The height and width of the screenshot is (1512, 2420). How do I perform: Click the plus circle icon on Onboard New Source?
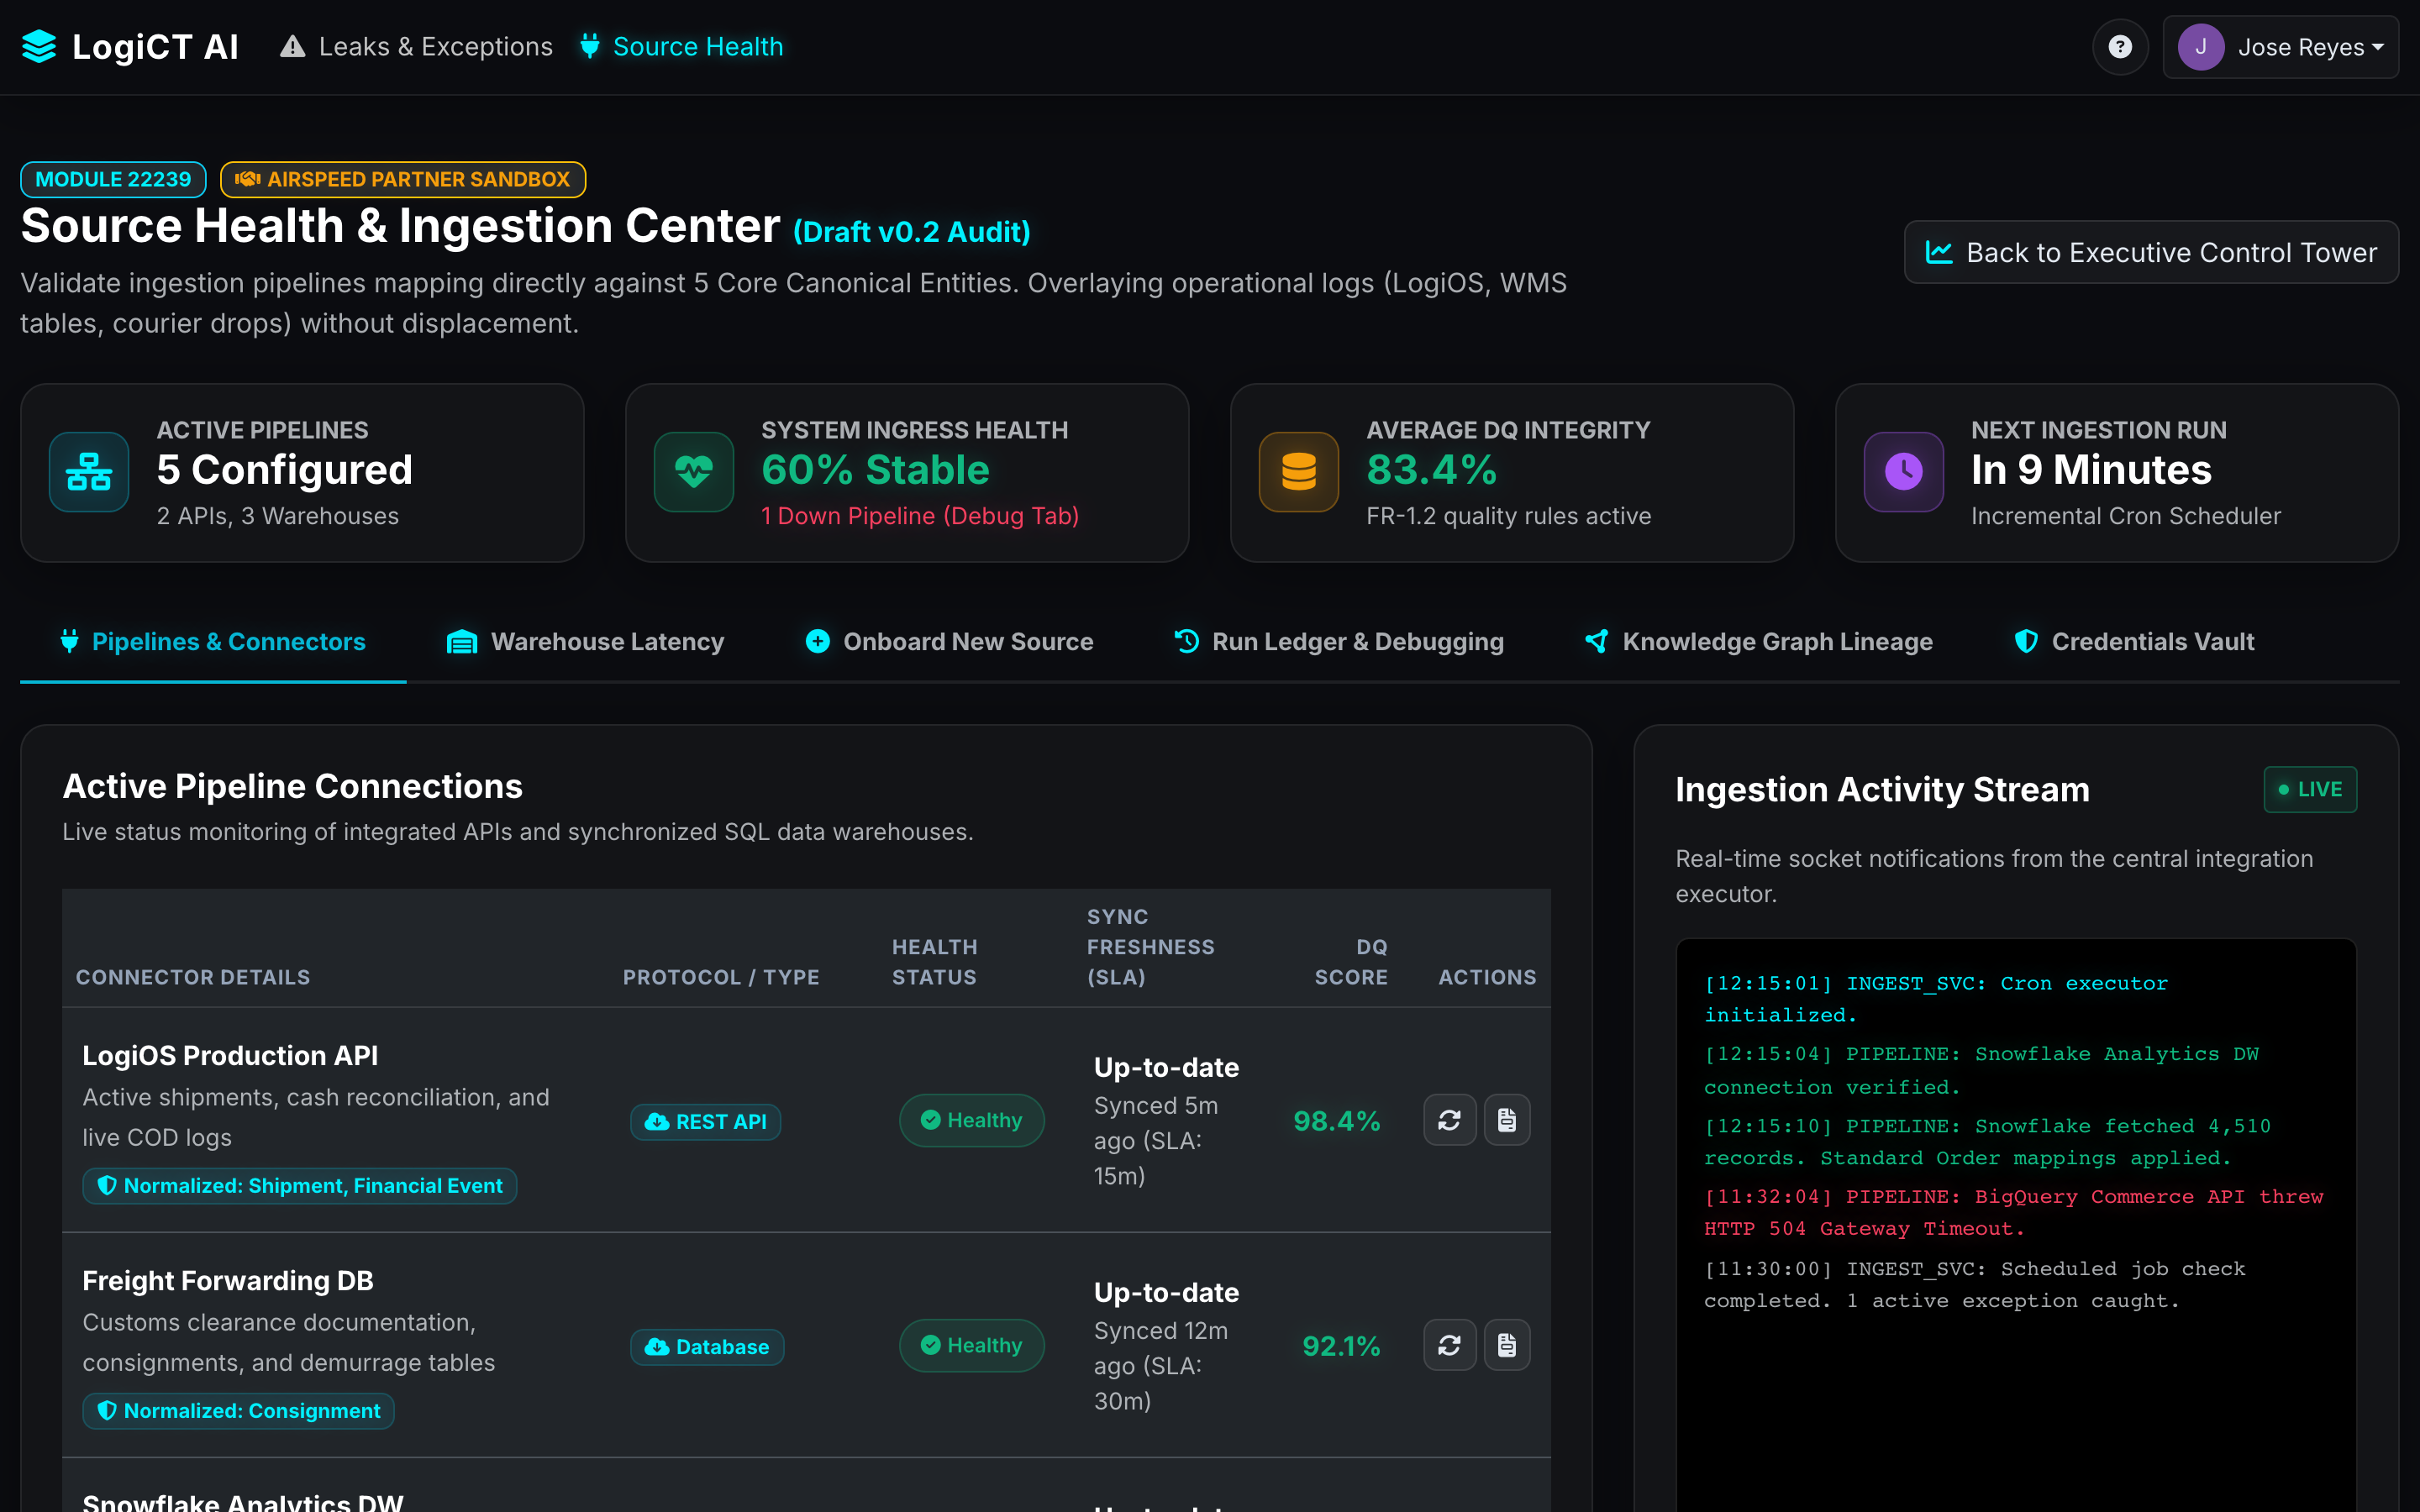[818, 641]
